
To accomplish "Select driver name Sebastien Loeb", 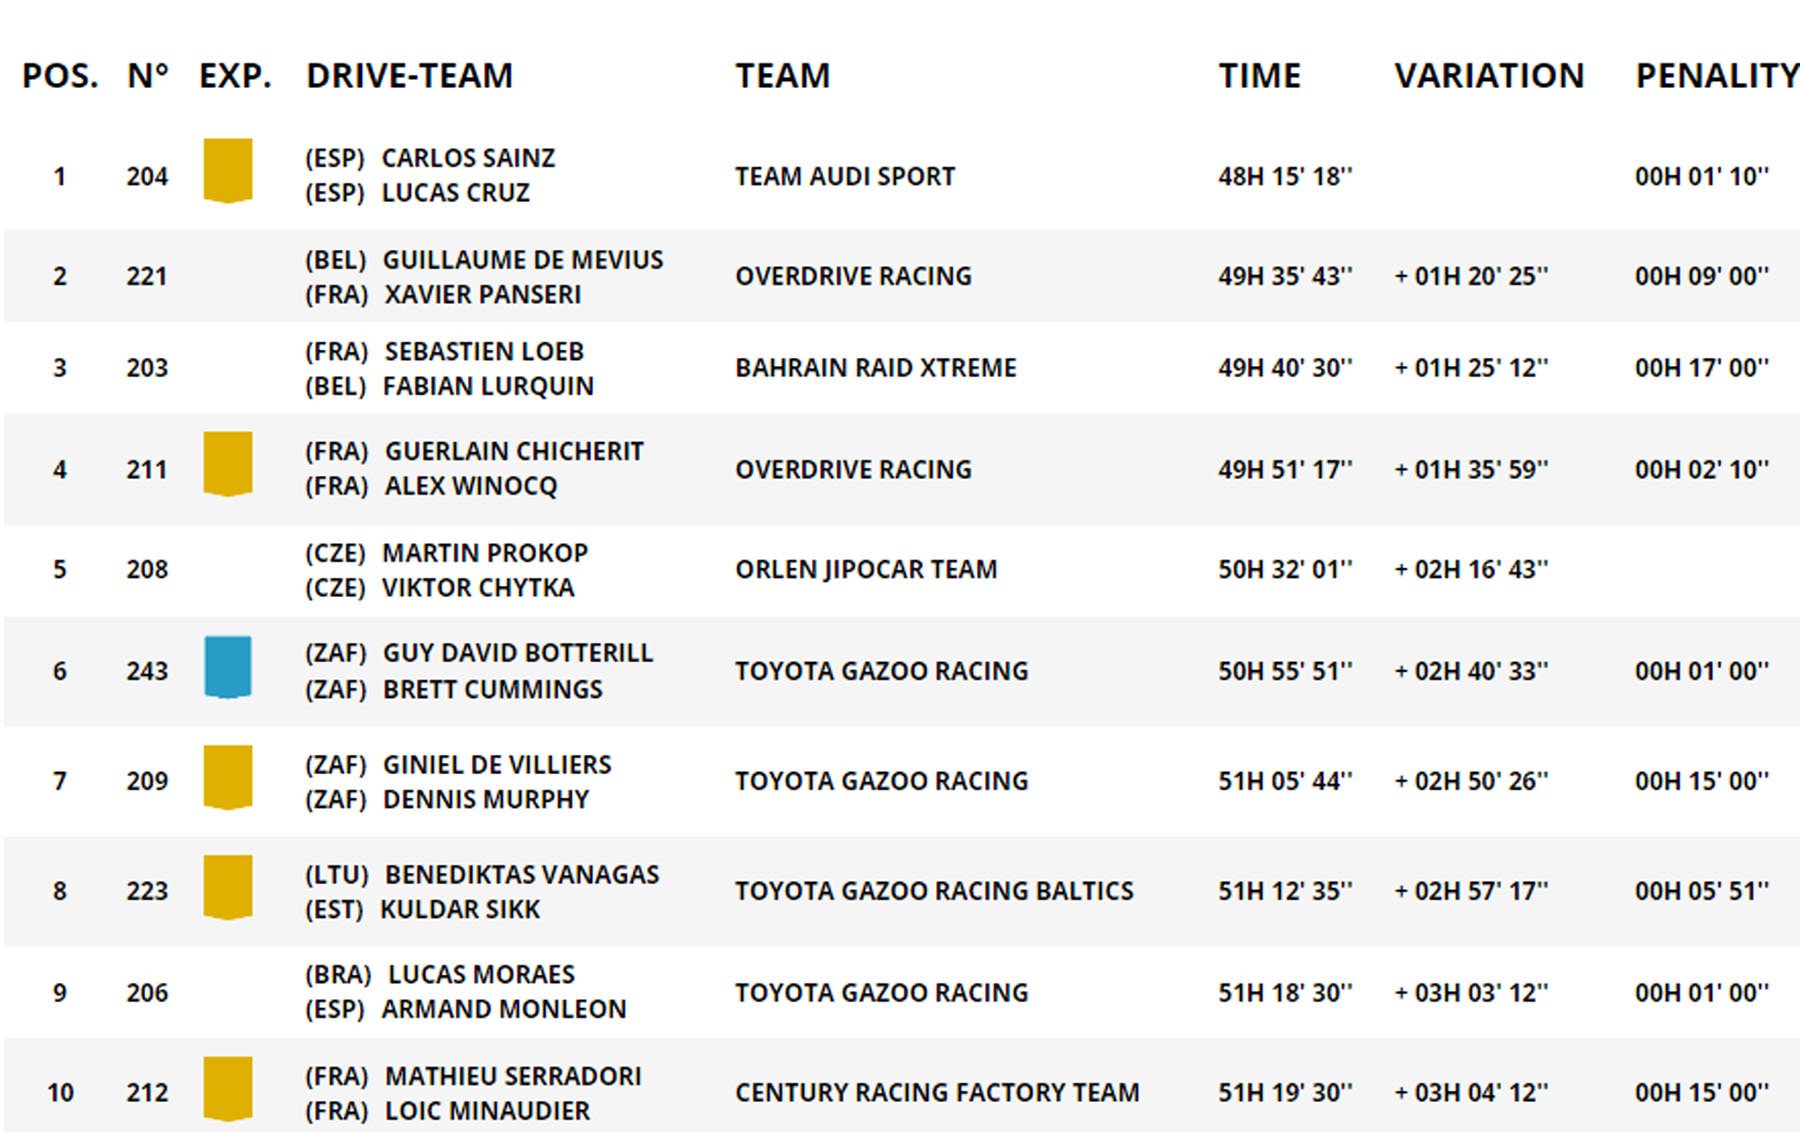I will (484, 352).
